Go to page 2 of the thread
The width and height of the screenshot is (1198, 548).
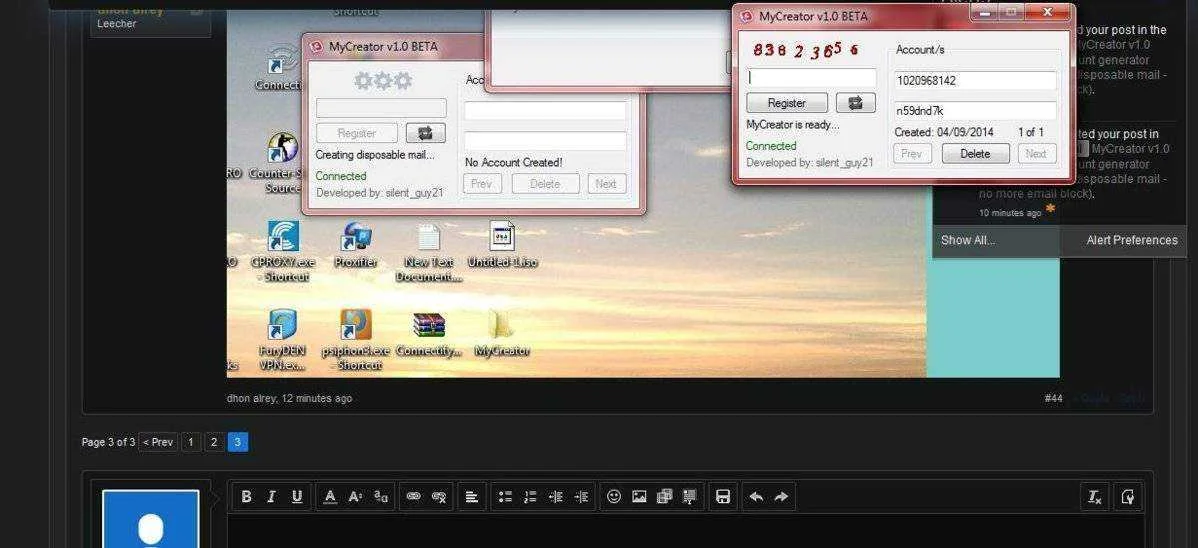[x=214, y=442]
